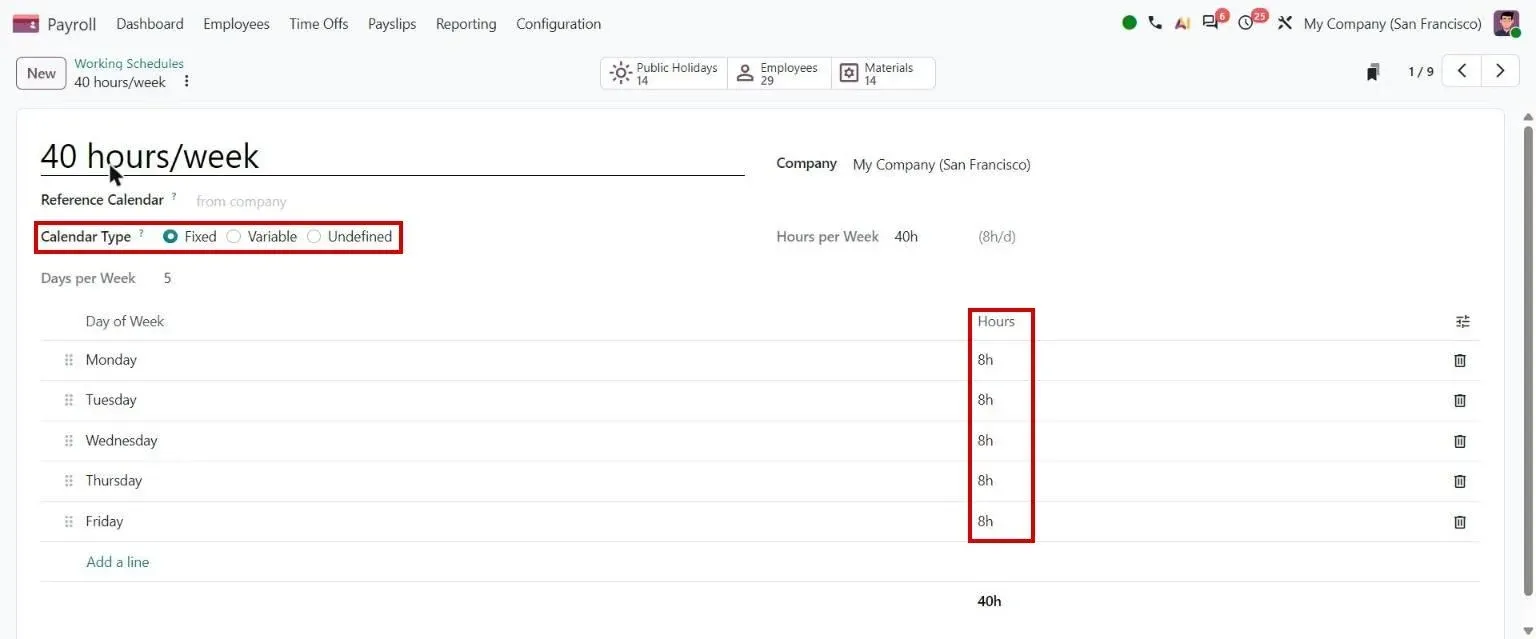Screen dimensions: 1536x639
Task: Grab the Tuesday row drag handle
Action: click(x=69, y=400)
